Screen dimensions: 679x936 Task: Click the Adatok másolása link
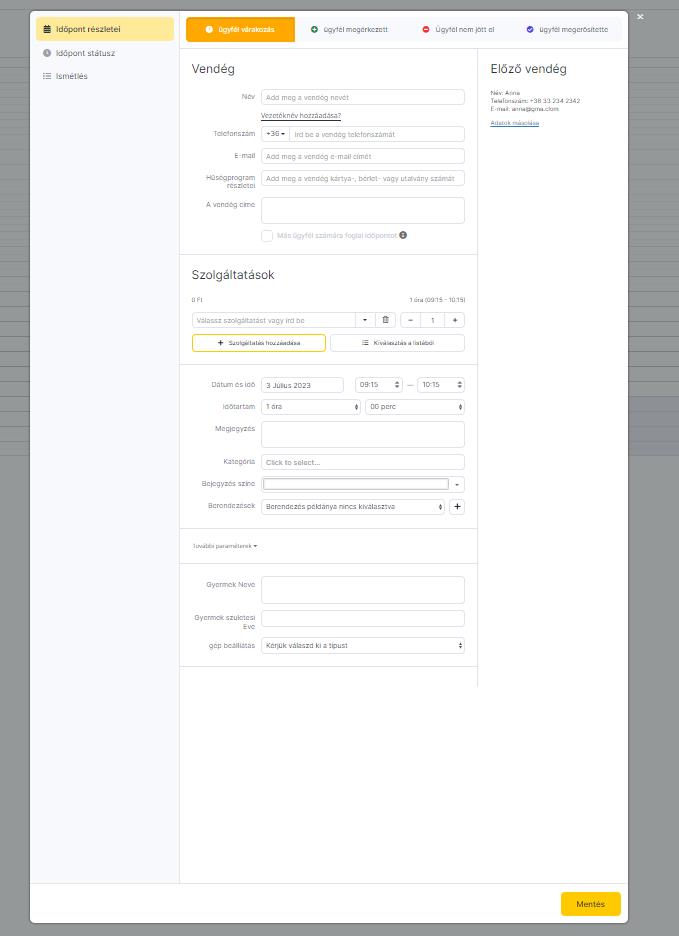pos(515,123)
